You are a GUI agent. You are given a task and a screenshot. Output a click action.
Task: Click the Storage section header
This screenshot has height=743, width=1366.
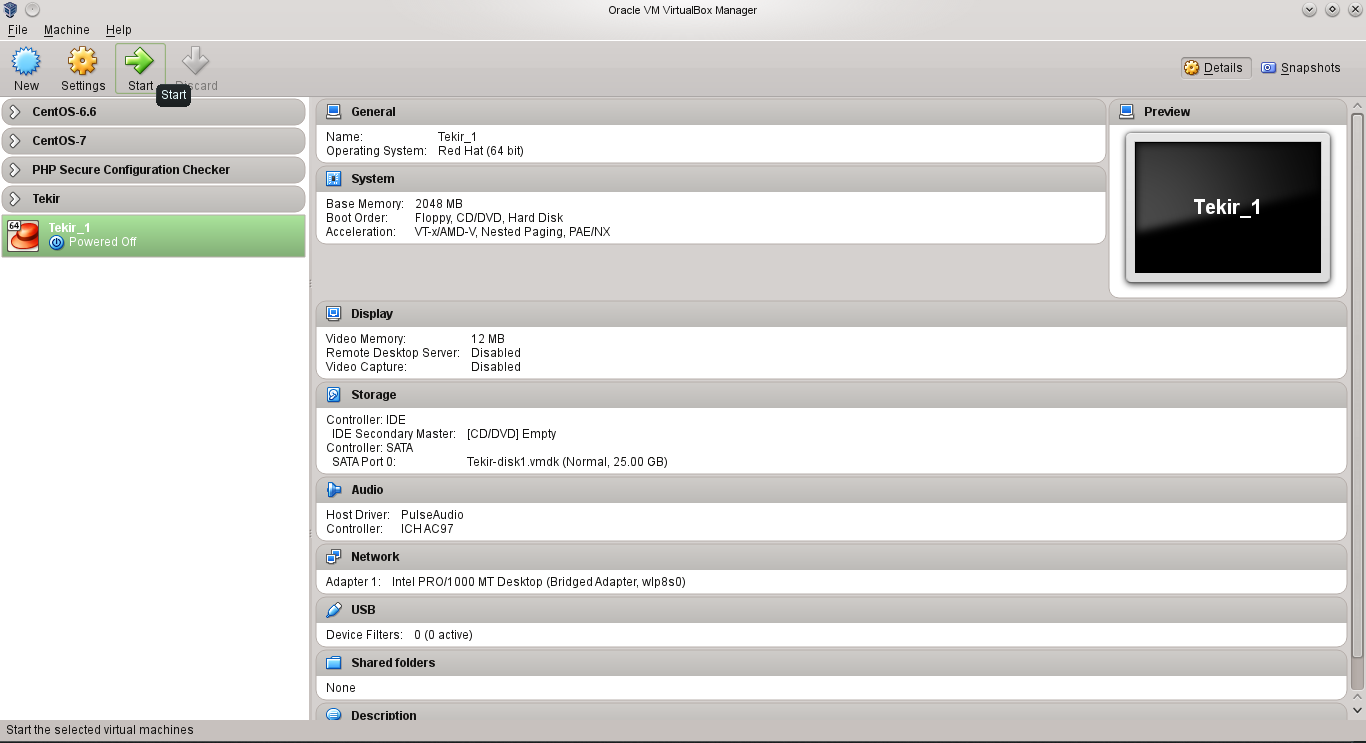click(x=832, y=395)
